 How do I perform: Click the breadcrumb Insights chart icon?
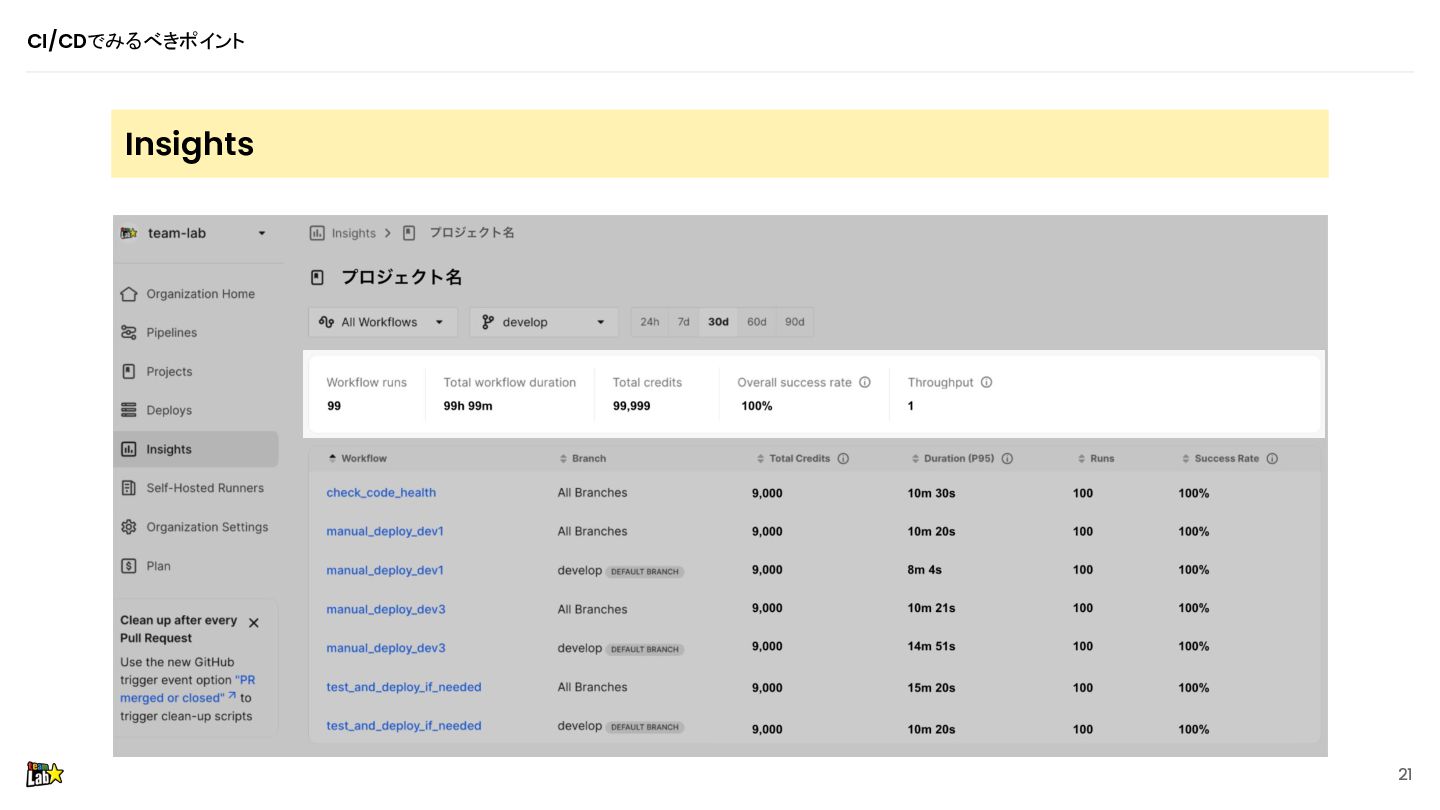317,233
